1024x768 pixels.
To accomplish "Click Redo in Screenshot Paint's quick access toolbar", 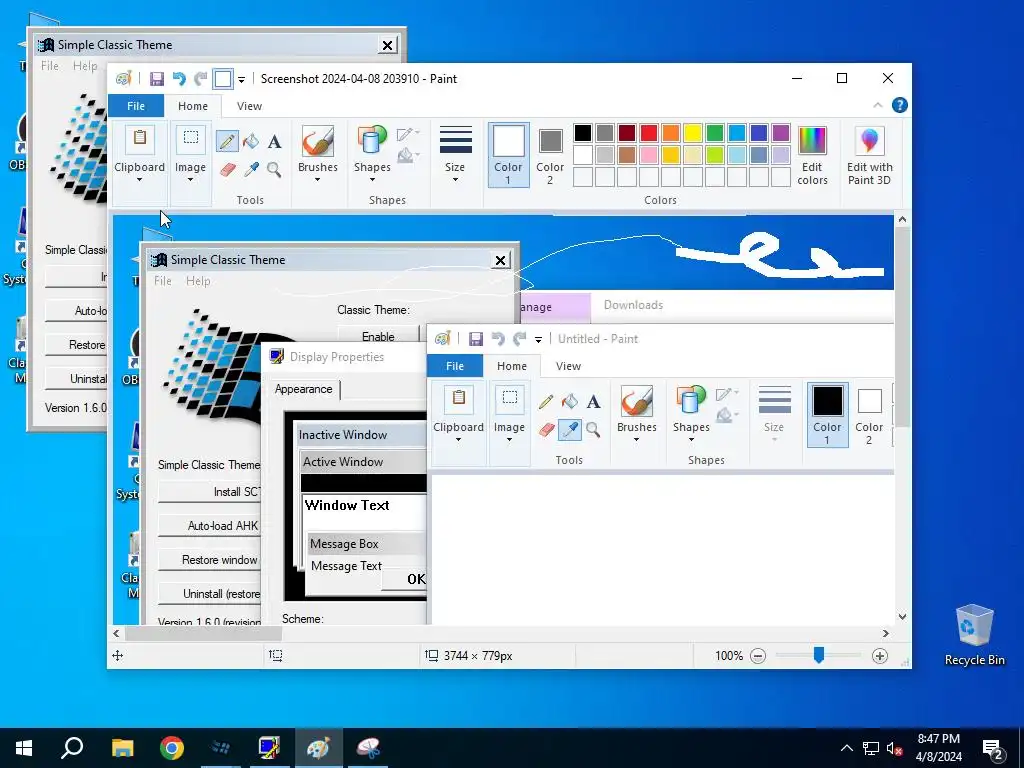I will [201, 79].
